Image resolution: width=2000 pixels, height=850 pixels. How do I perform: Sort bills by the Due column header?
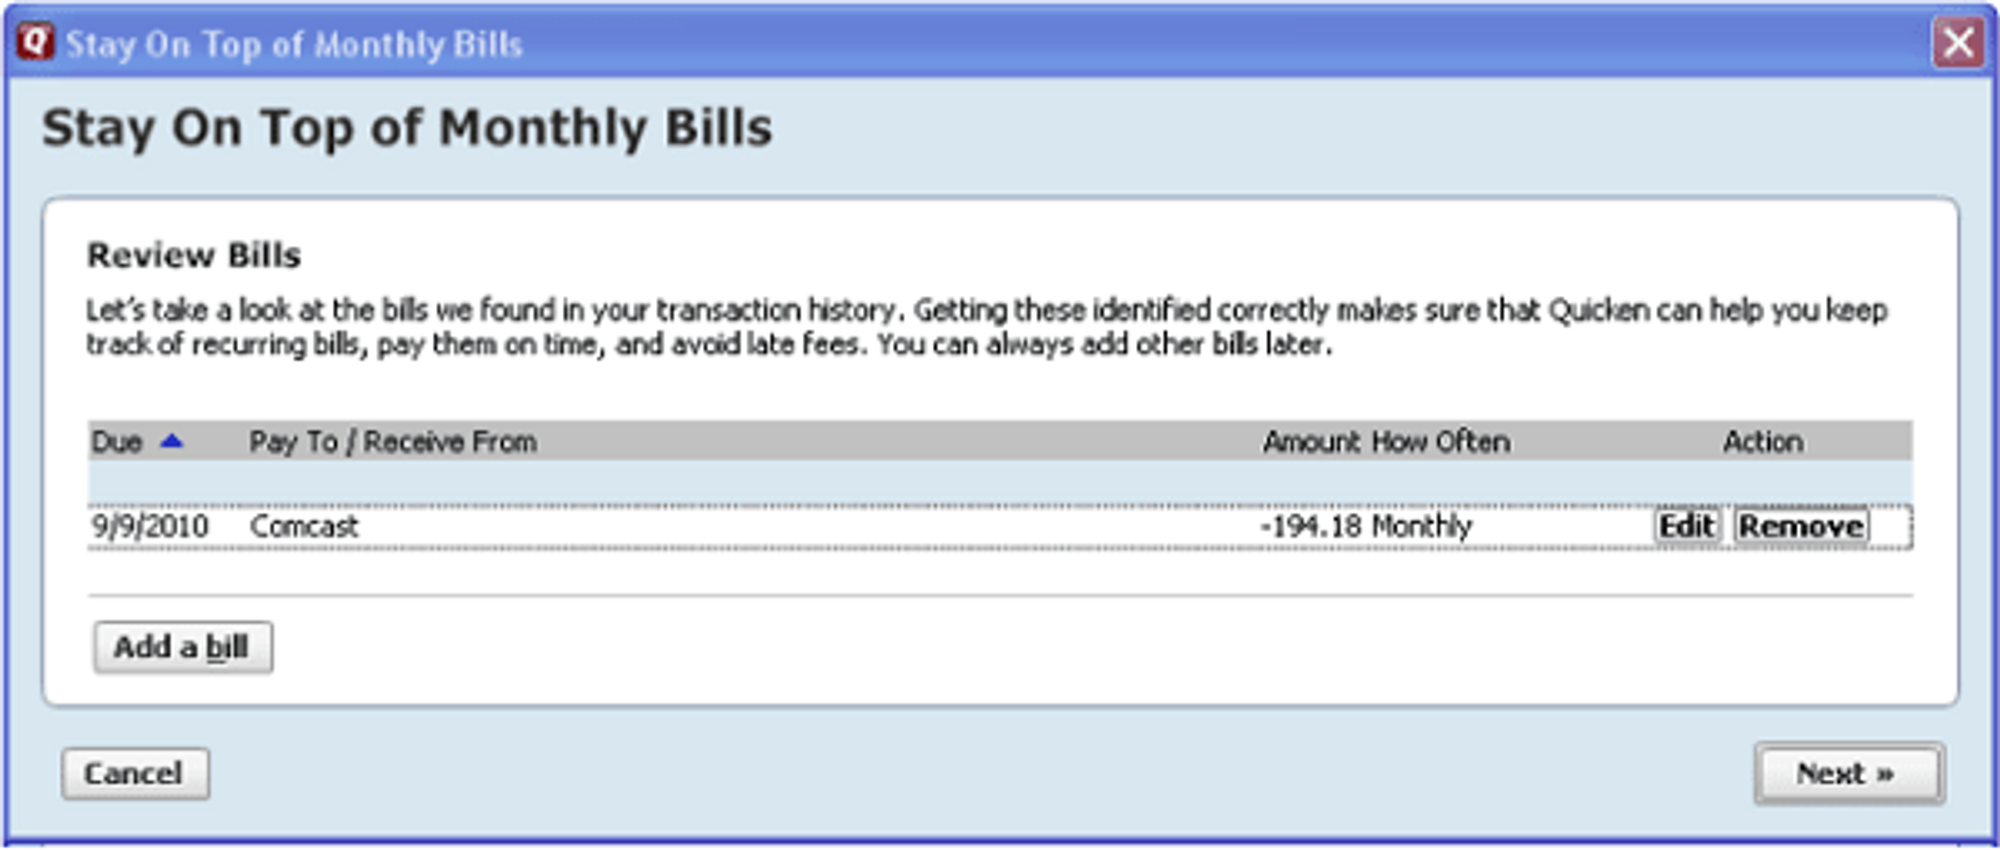(137, 442)
